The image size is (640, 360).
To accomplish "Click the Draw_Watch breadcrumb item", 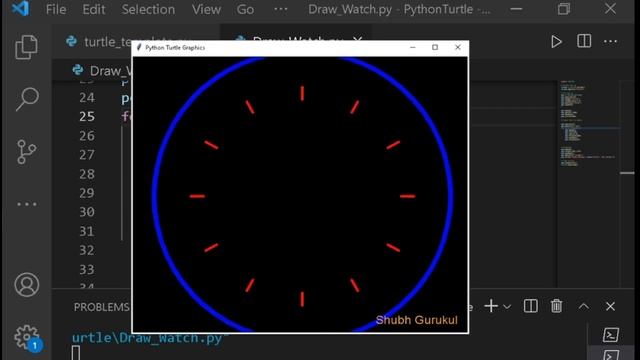I will pos(102,71).
